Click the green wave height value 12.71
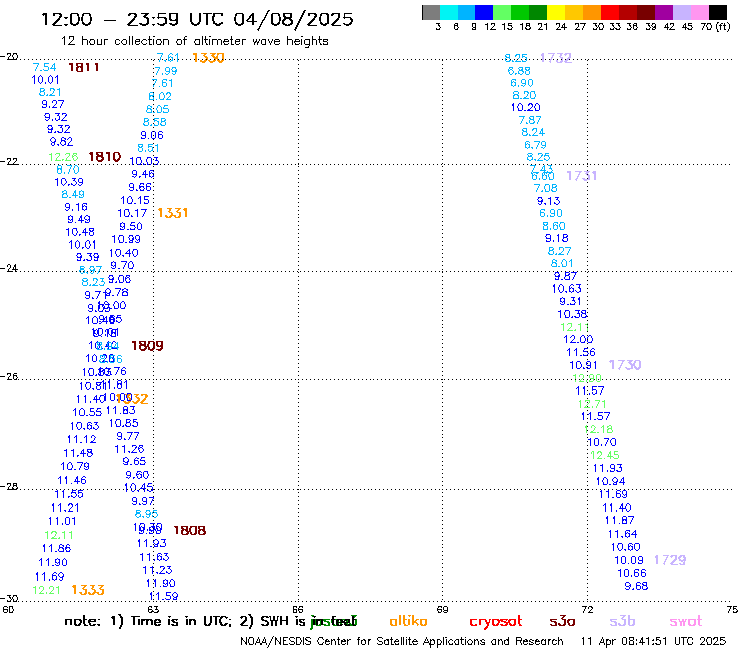The image size is (740, 650). pos(592,404)
